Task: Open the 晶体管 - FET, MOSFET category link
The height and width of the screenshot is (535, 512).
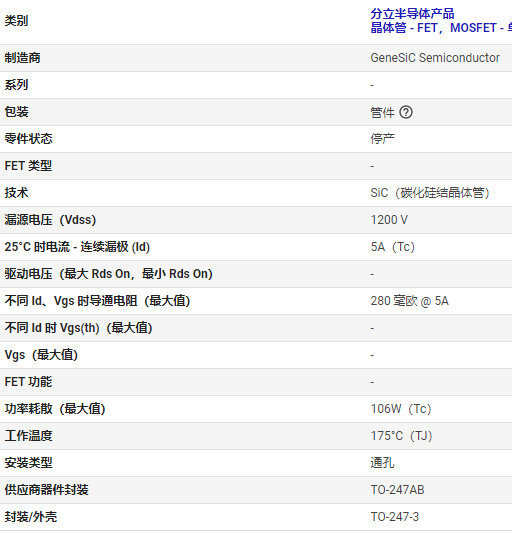Action: tap(441, 28)
